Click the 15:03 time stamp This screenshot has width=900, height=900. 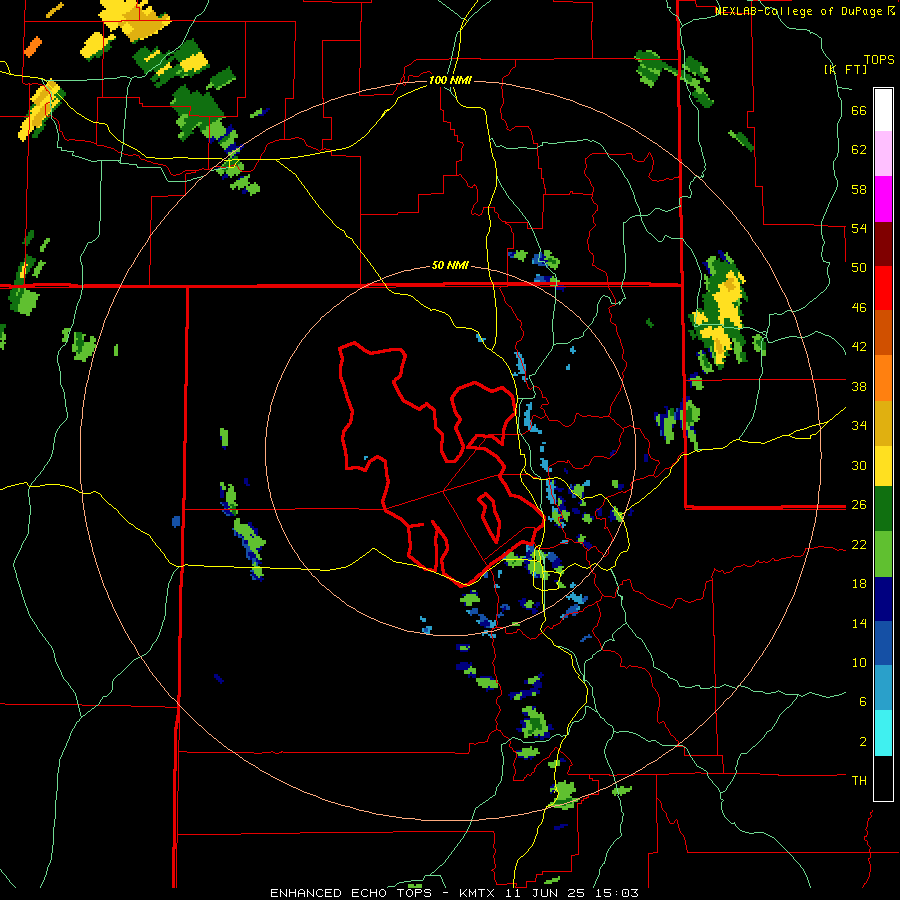(x=616, y=893)
